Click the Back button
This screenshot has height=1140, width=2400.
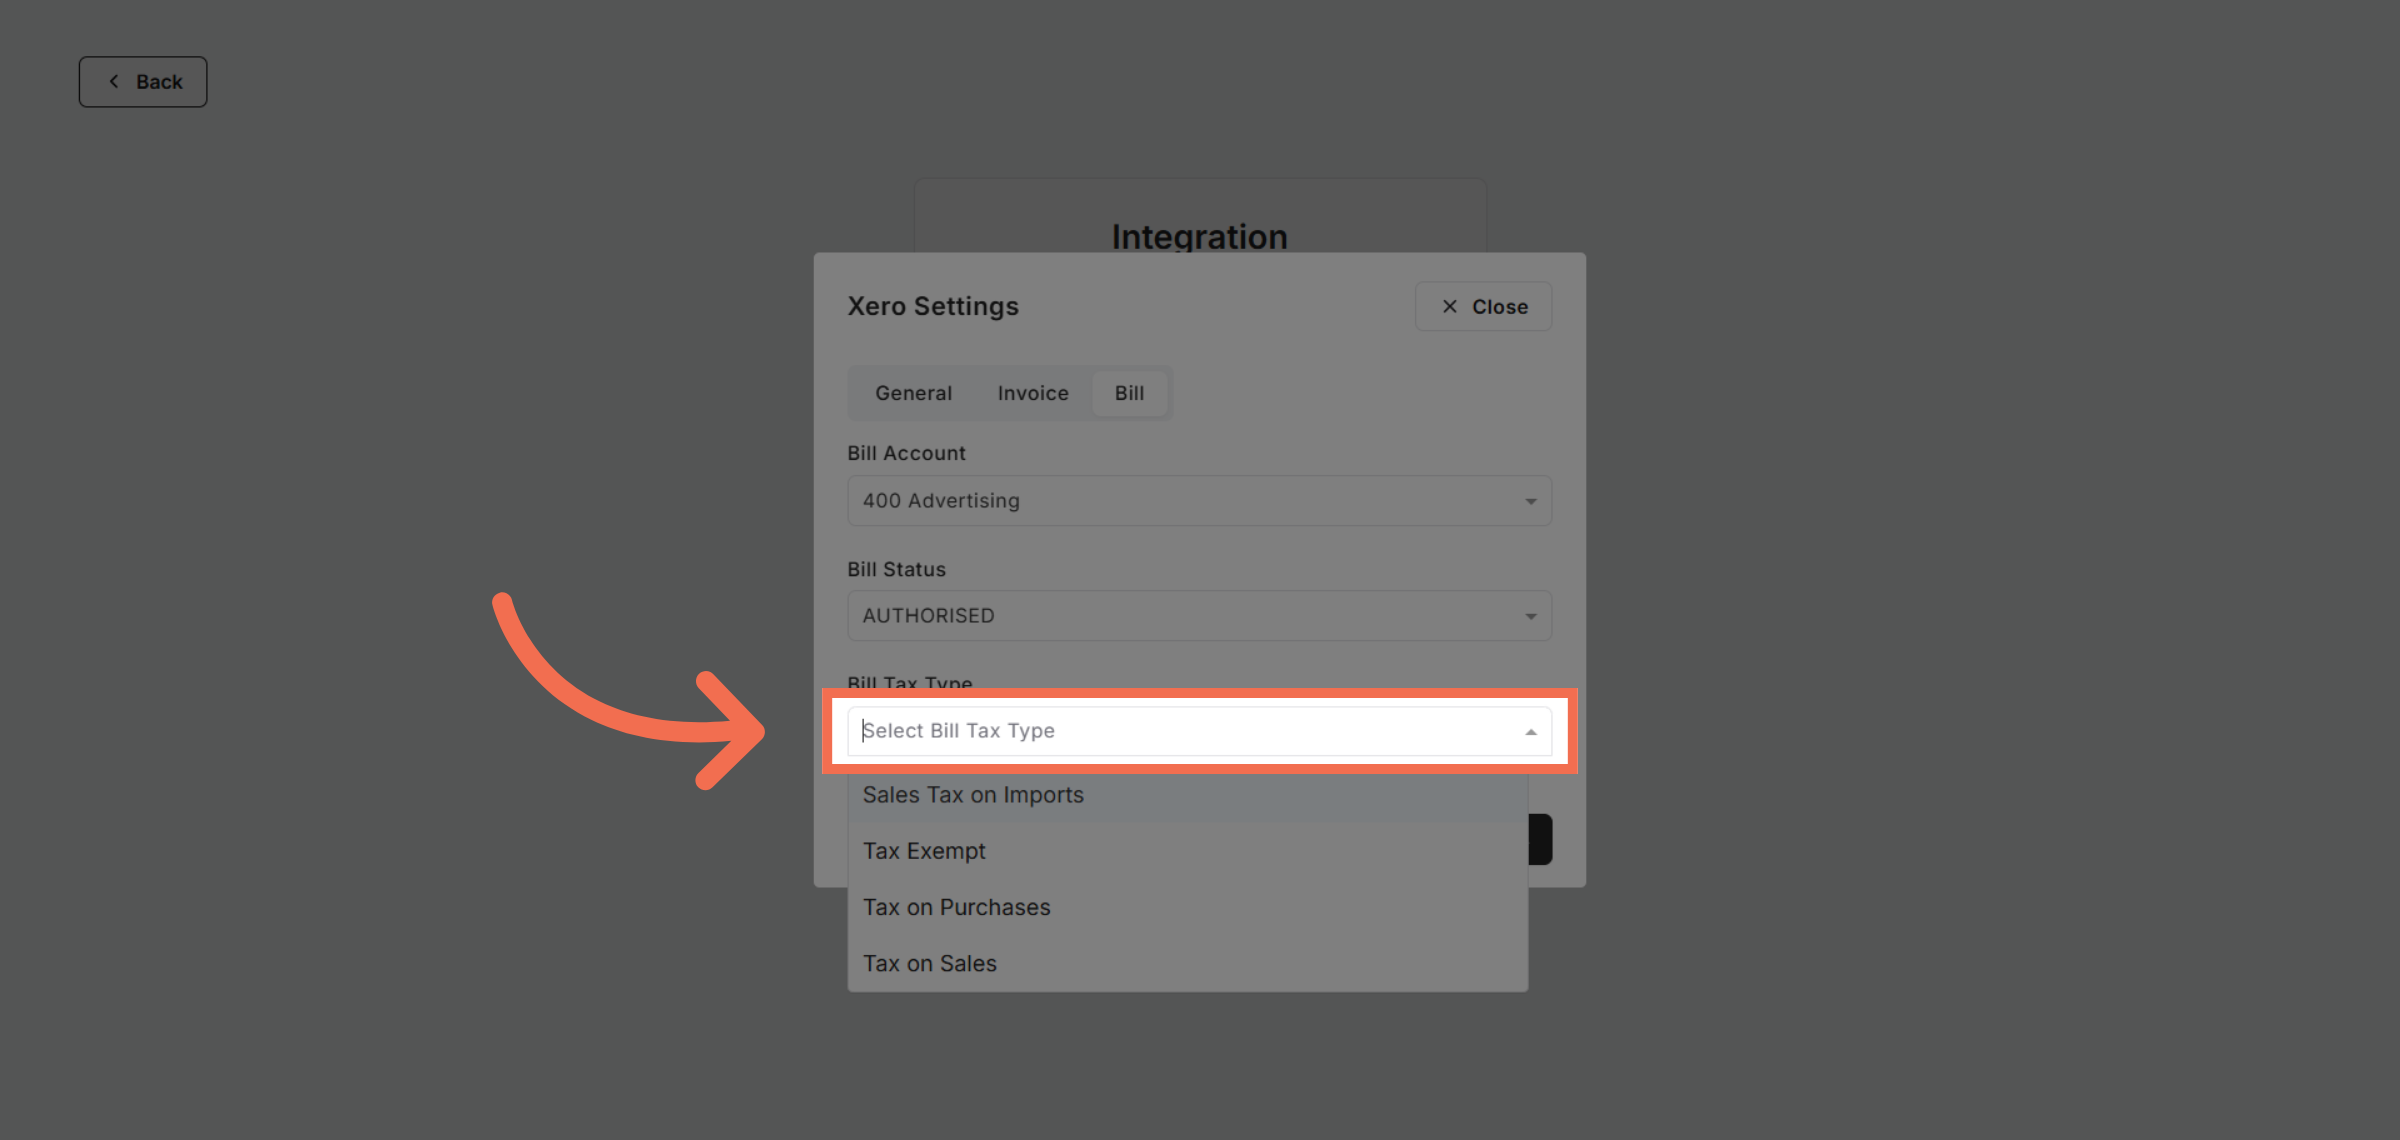point(143,81)
